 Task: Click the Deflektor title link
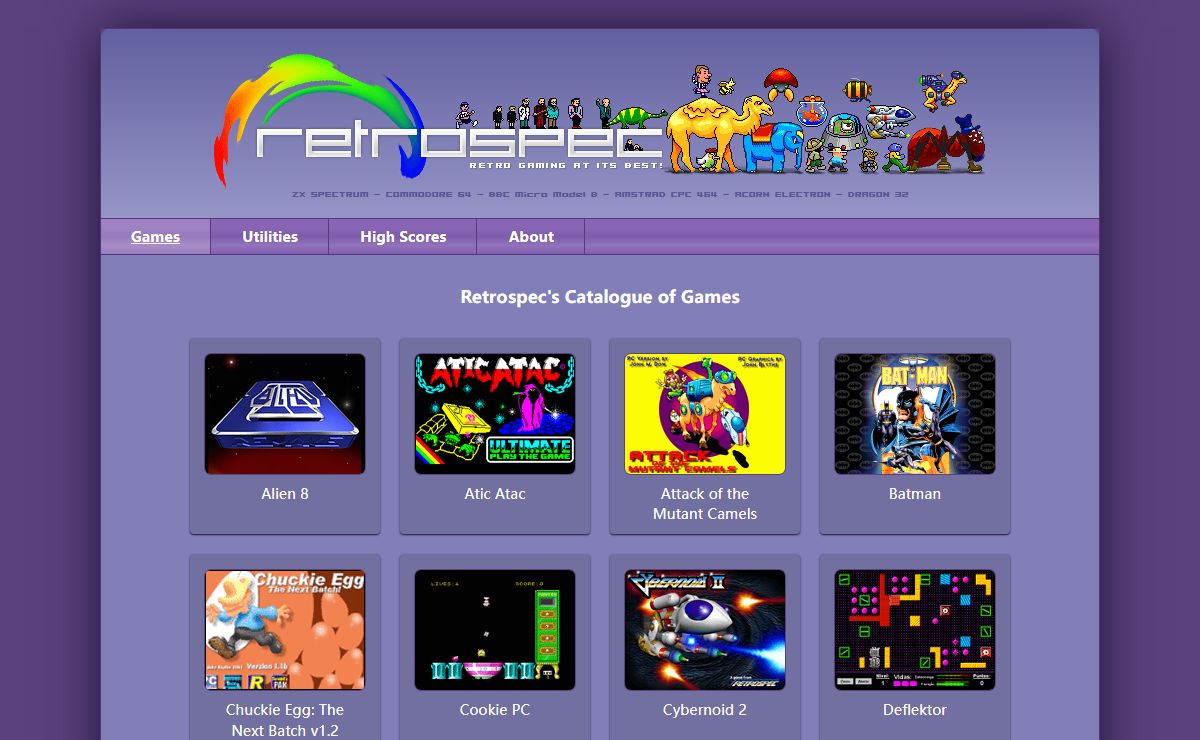(915, 710)
